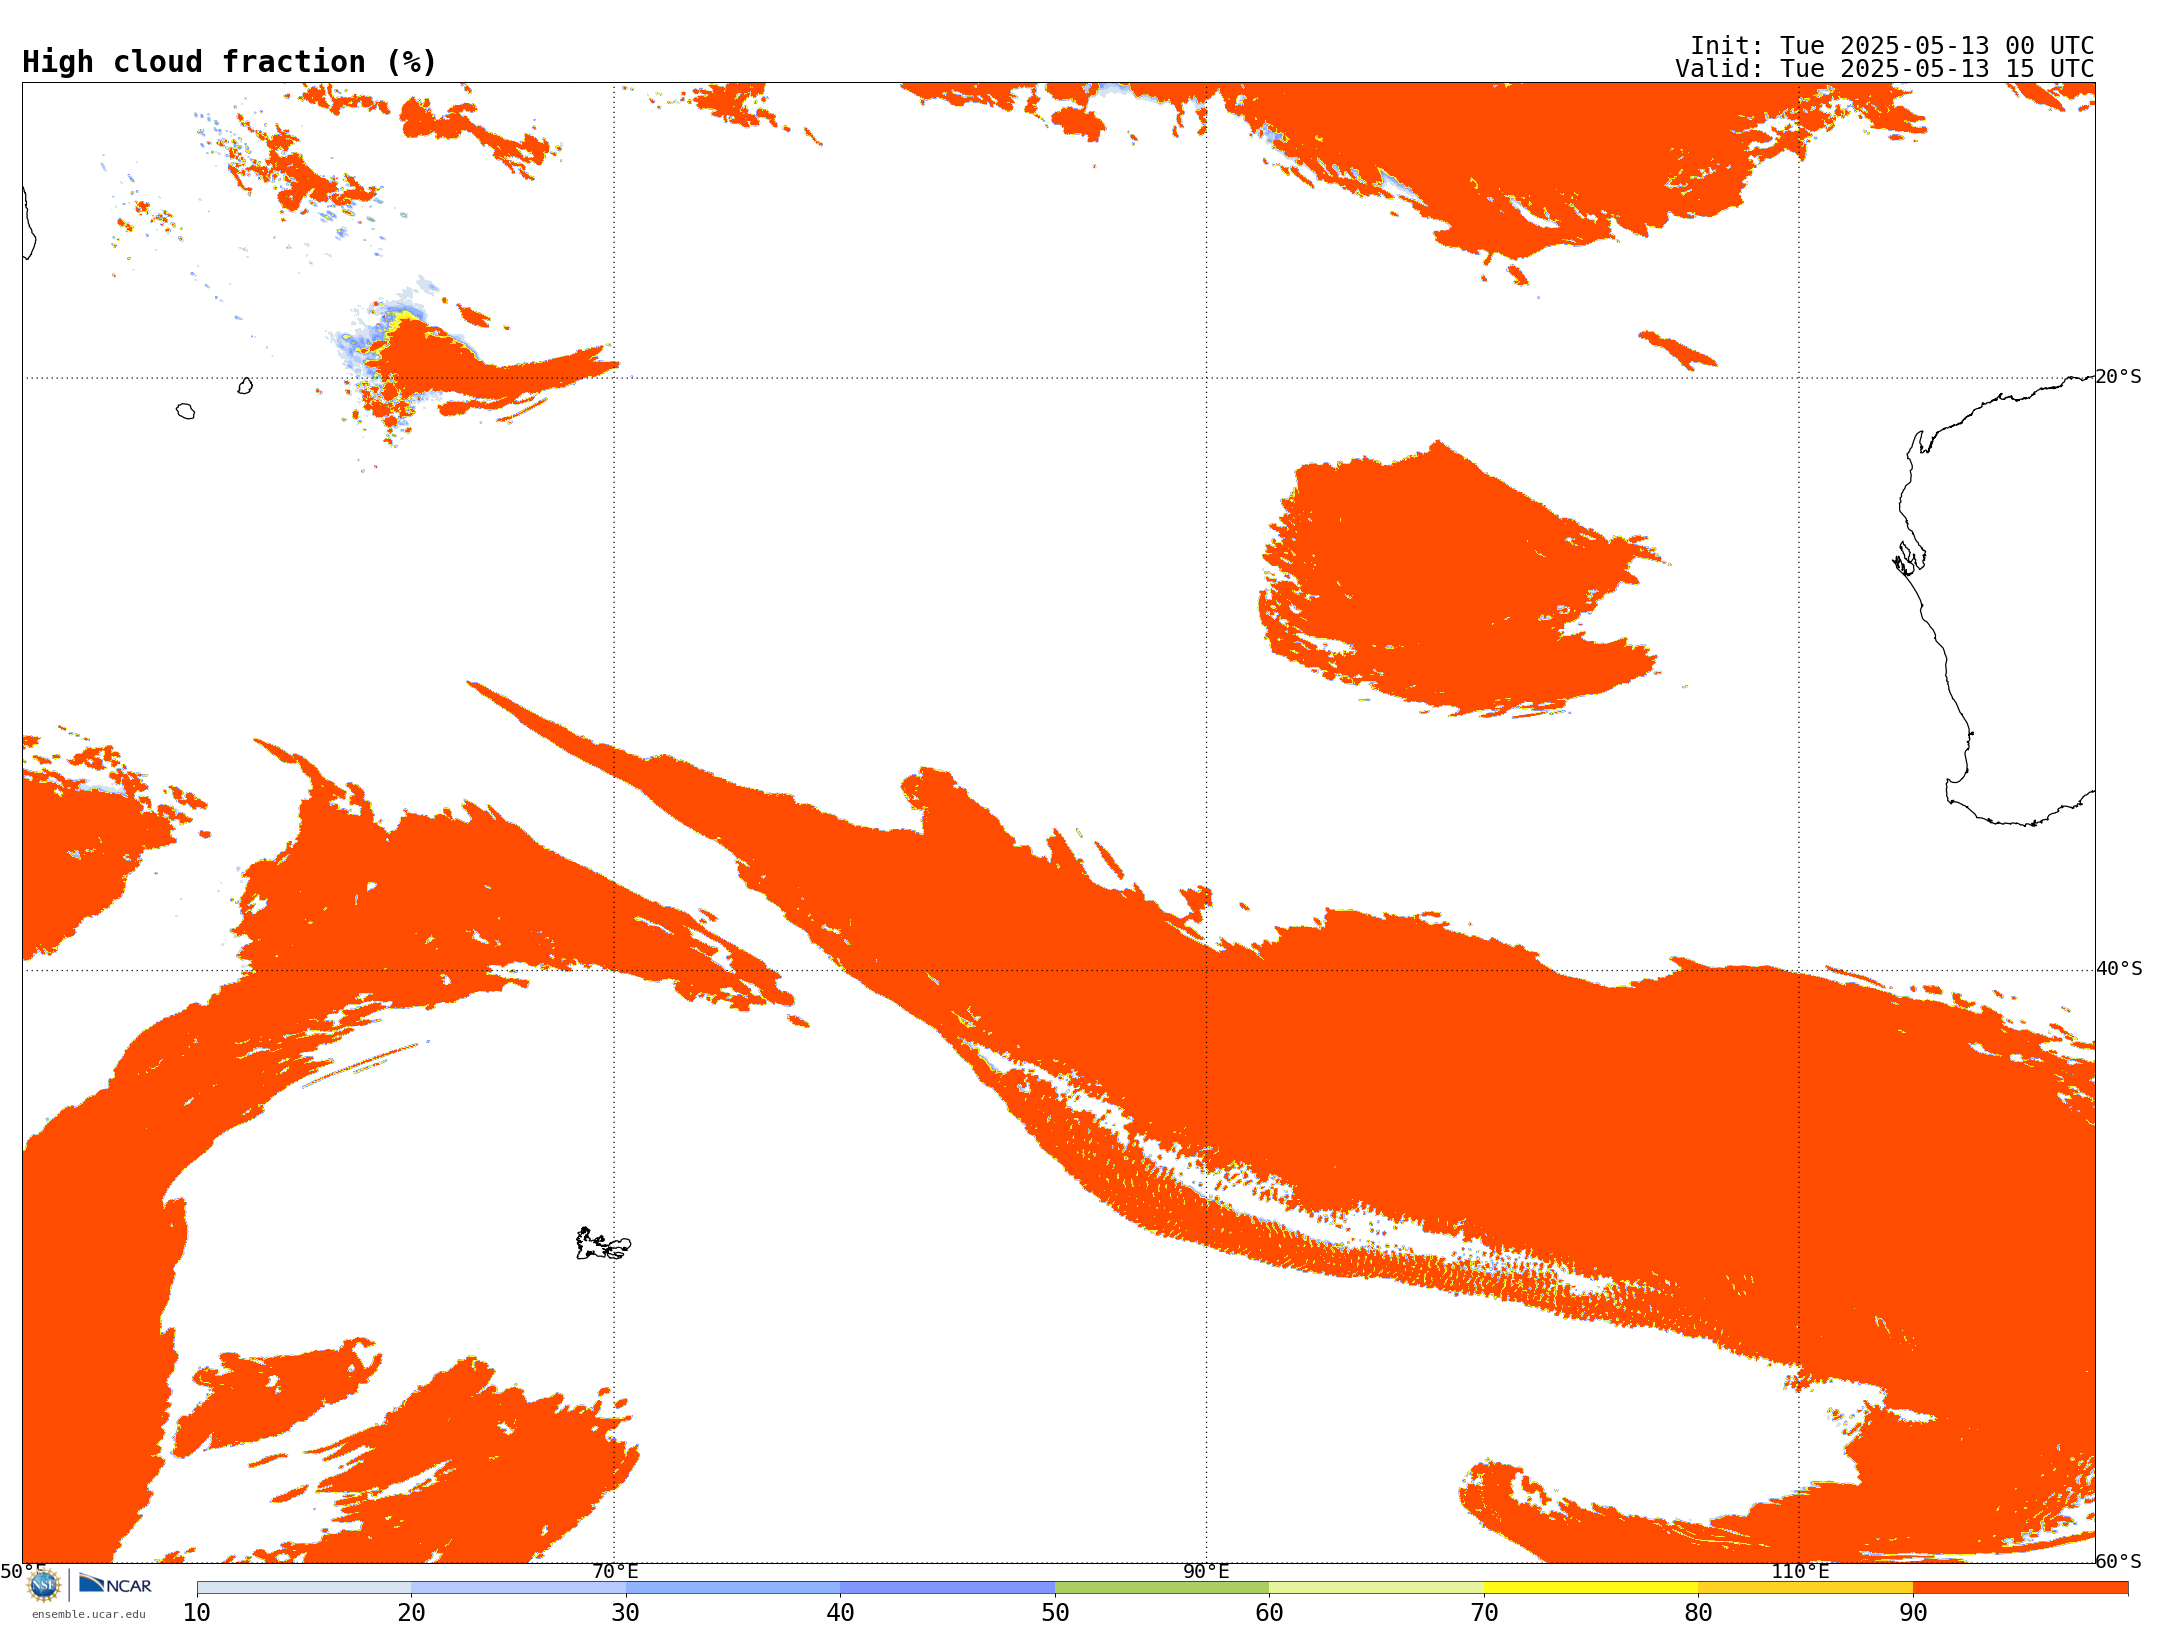Click the 90°E longitude label
Viewport: 2160px width, 1626px height.
(x=1206, y=1572)
